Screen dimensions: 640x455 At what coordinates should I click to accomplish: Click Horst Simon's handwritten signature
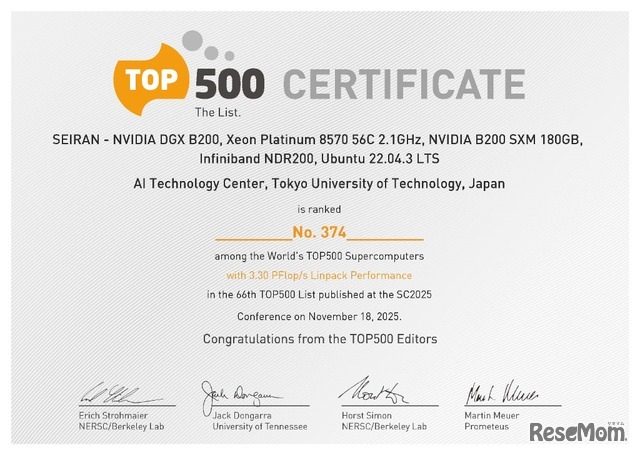coord(373,391)
